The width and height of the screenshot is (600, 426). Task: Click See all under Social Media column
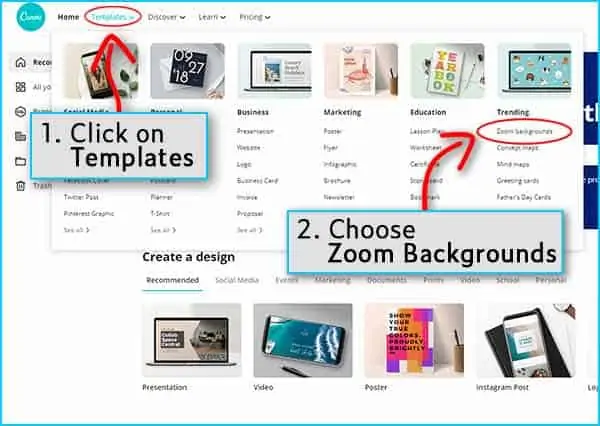coord(77,230)
